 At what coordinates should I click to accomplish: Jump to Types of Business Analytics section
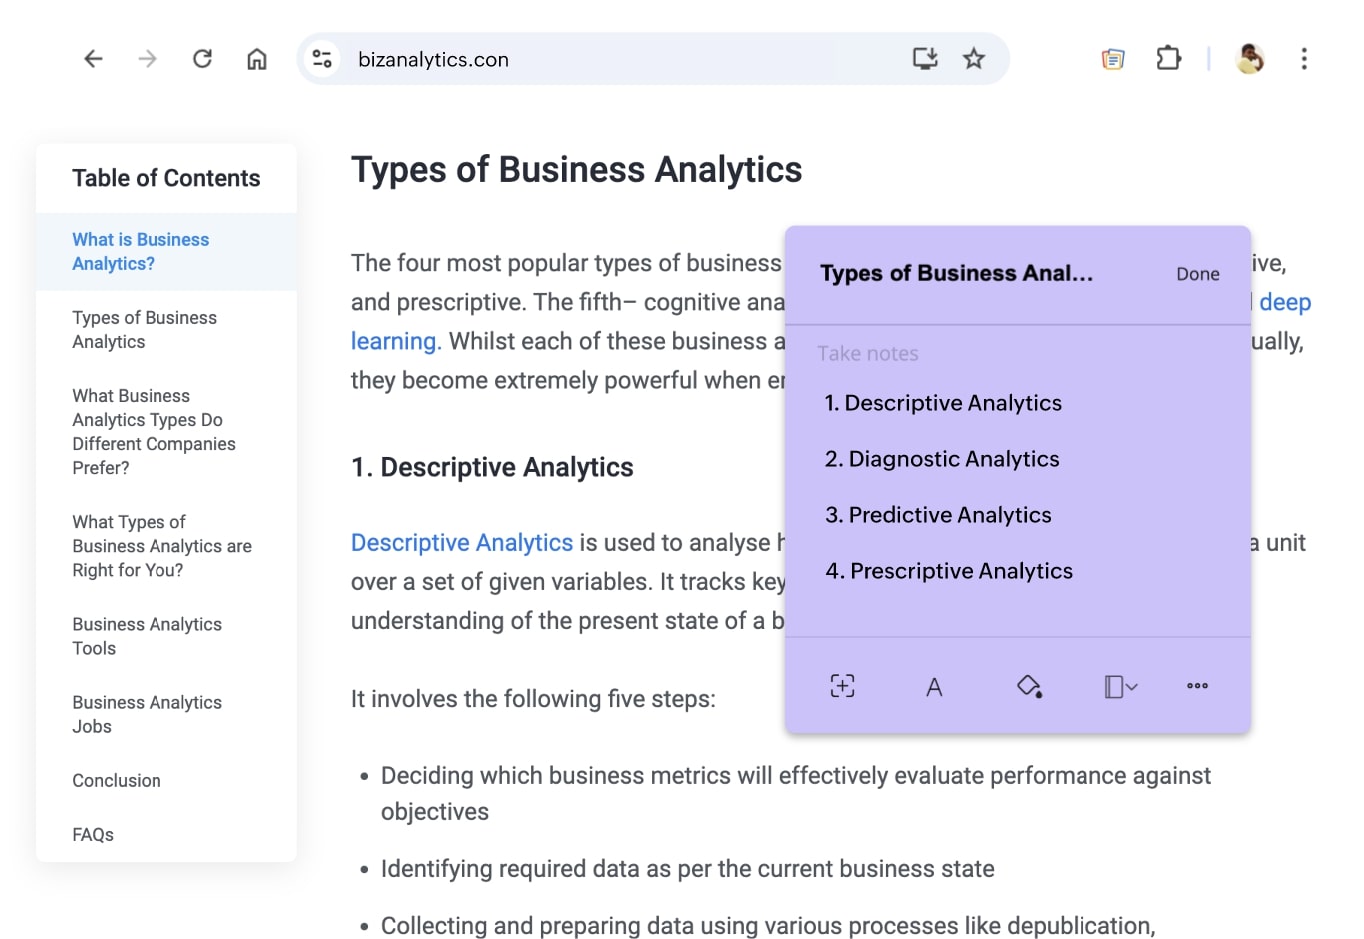coord(144,330)
